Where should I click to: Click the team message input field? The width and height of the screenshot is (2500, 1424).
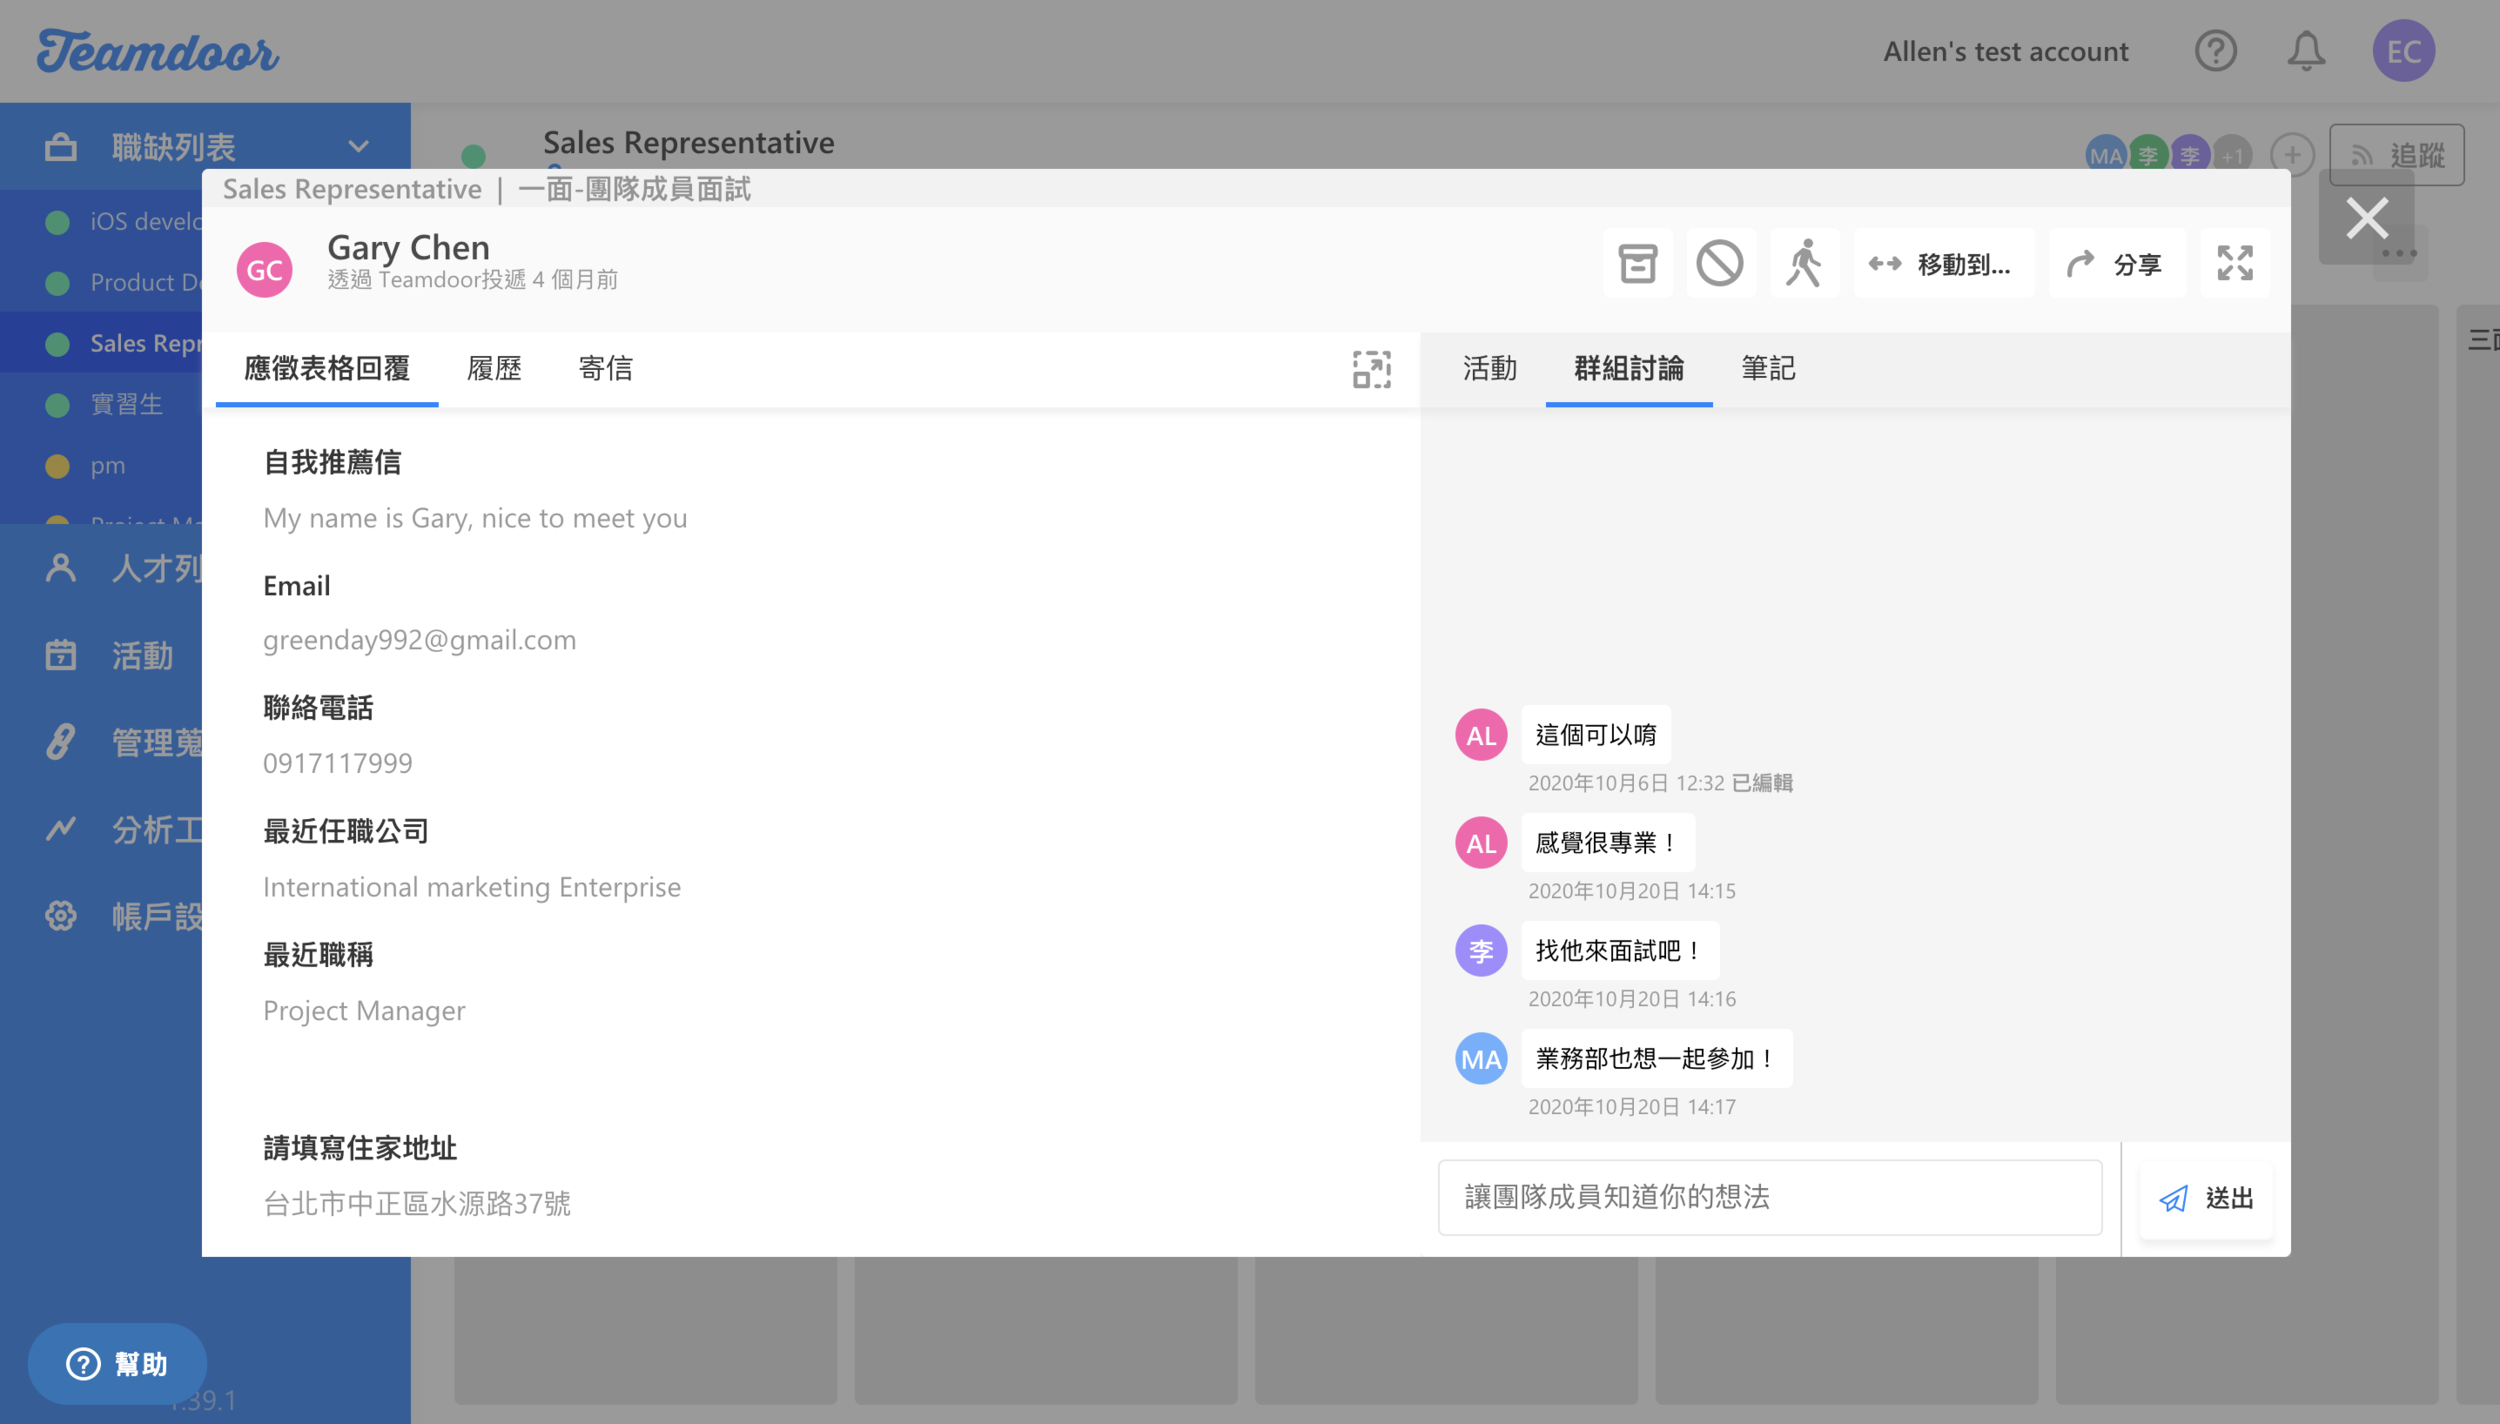click(x=1770, y=1197)
